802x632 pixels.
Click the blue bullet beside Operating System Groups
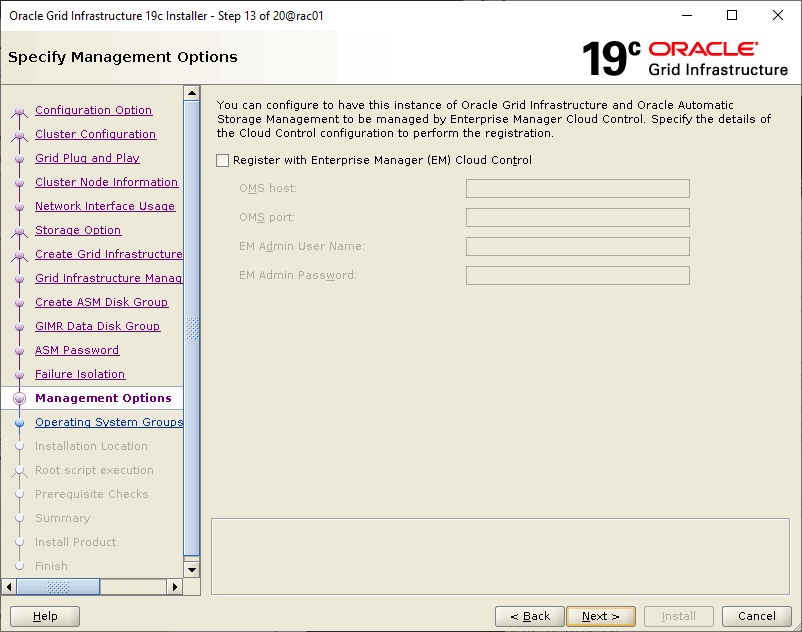(x=19, y=423)
